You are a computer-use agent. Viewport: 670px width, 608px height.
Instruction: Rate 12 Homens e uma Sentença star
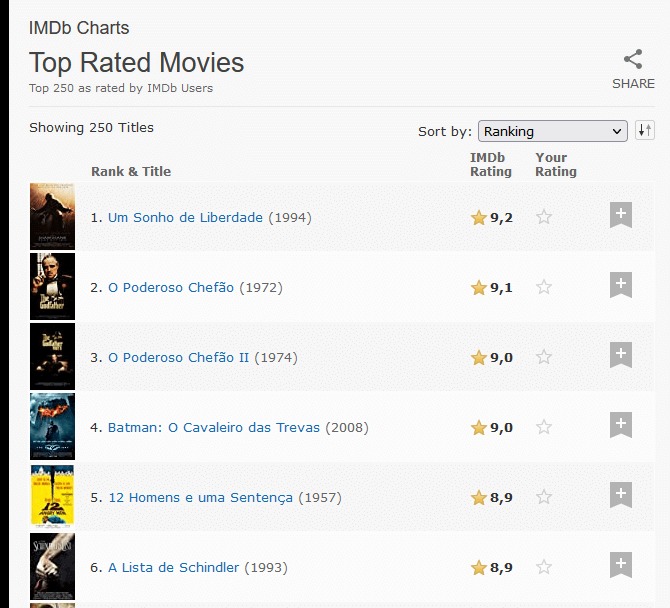(x=544, y=497)
